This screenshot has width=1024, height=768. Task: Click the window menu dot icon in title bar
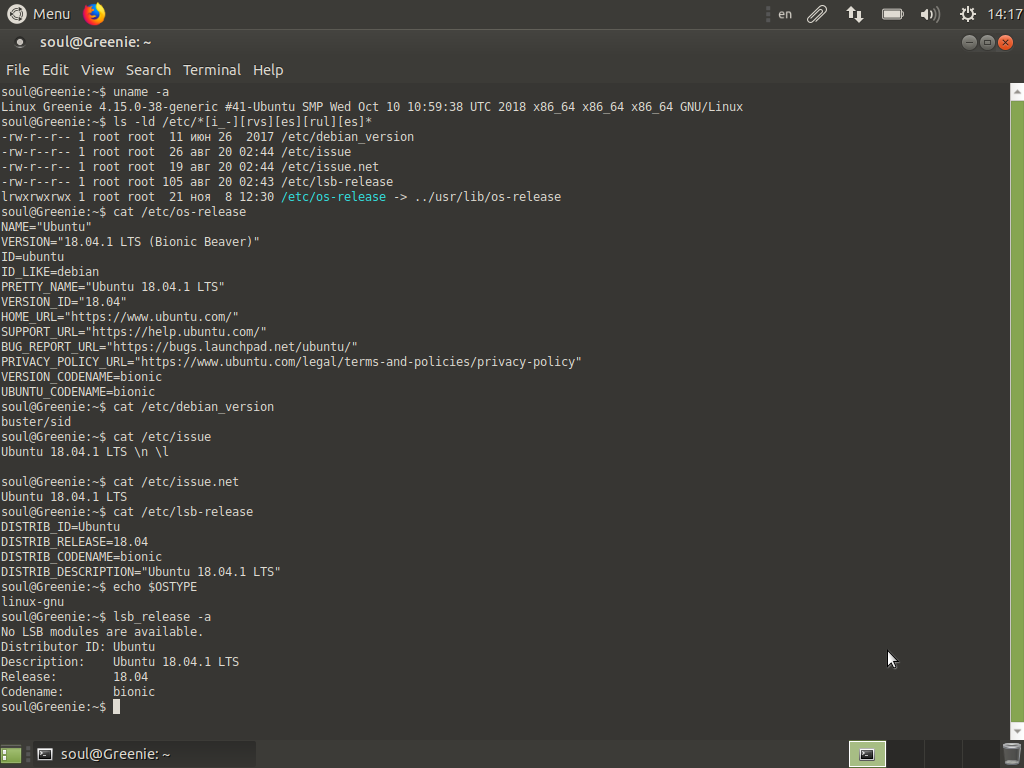coord(20,42)
